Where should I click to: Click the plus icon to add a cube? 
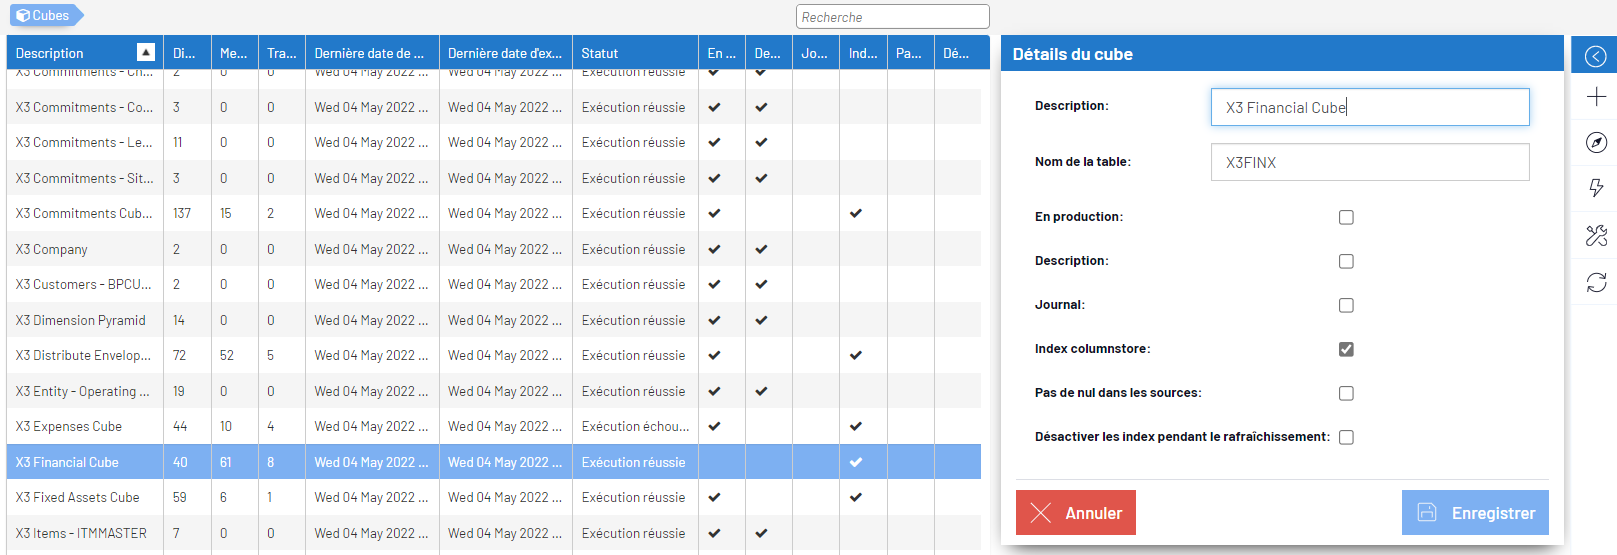[1595, 97]
